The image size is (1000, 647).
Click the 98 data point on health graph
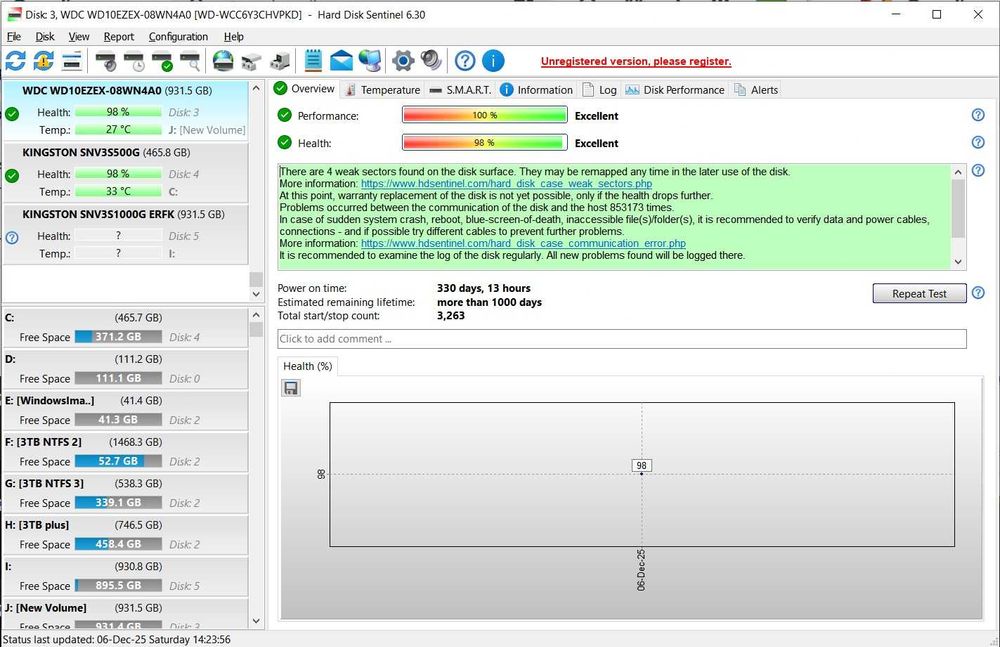(642, 473)
